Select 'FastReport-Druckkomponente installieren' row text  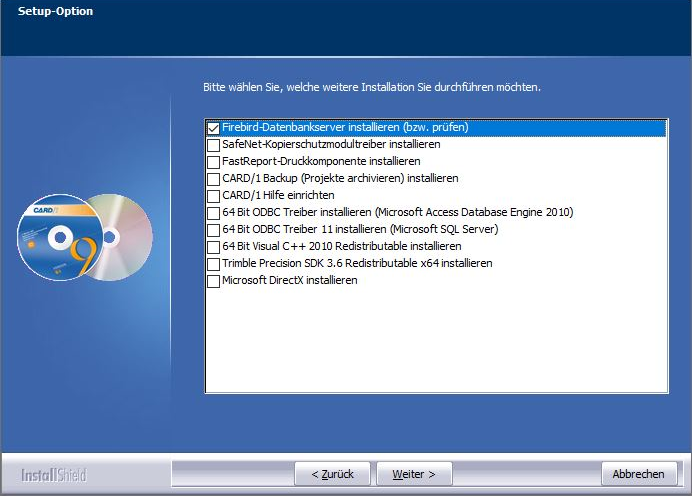321,161
